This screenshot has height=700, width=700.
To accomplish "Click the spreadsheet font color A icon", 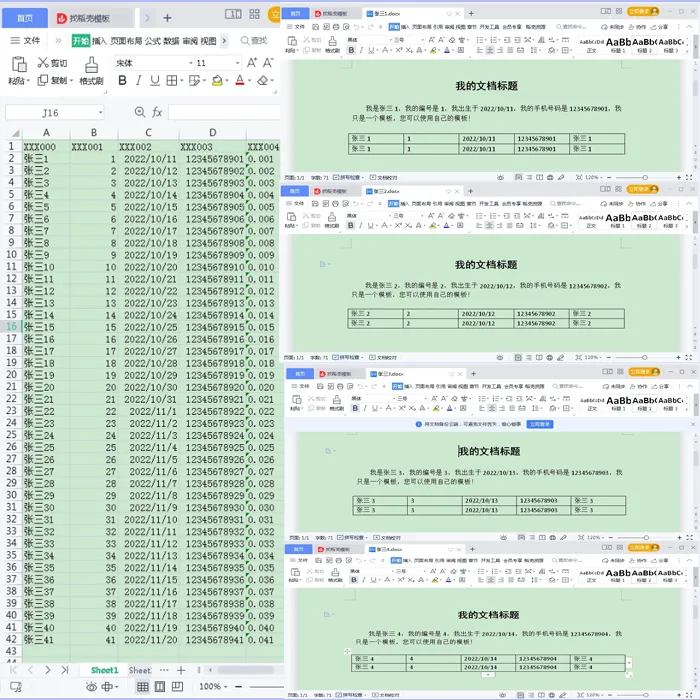I will coord(240,80).
